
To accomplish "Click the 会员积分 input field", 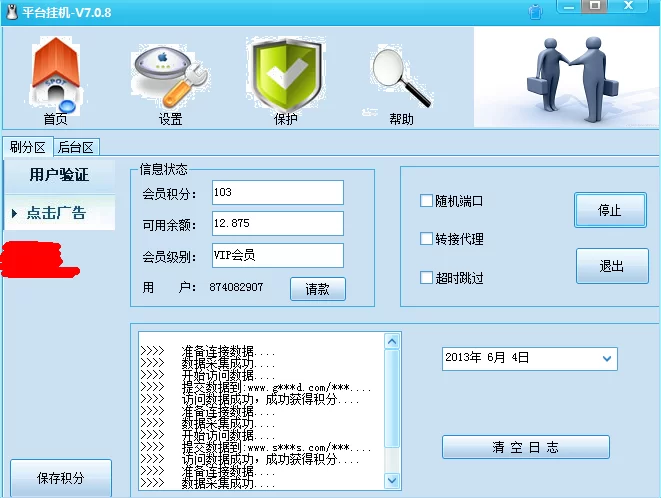I will click(277, 192).
